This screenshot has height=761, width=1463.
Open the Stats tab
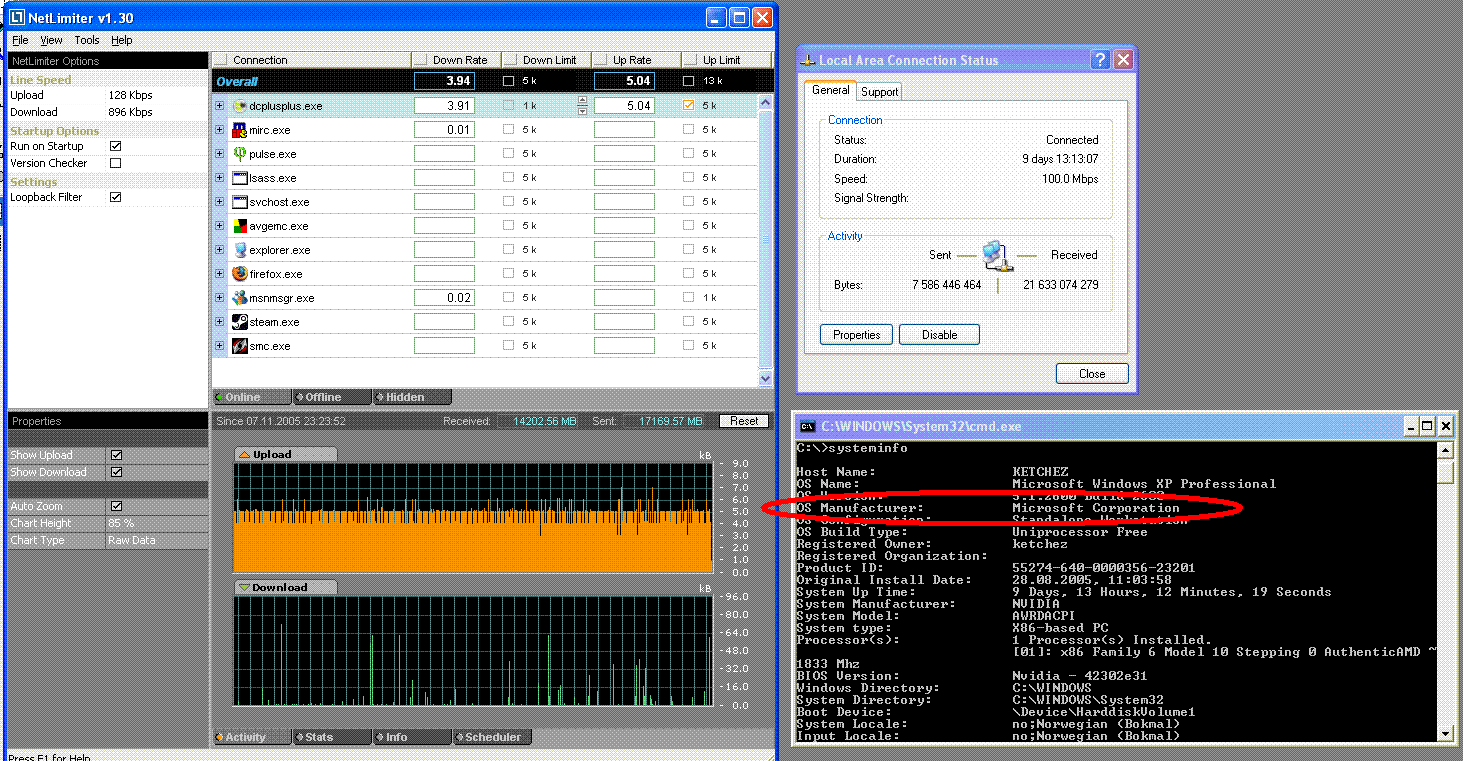[331, 737]
